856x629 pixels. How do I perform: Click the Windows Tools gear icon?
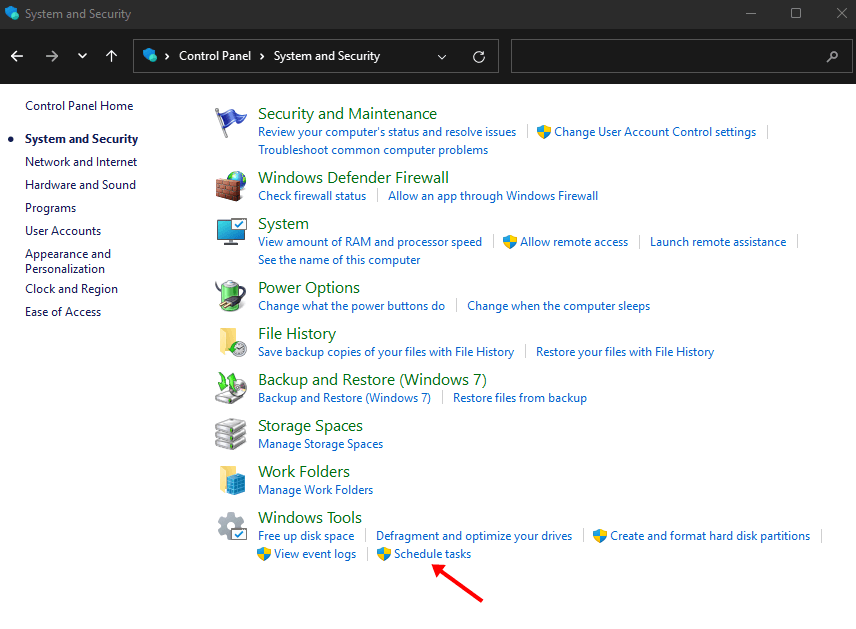click(231, 526)
